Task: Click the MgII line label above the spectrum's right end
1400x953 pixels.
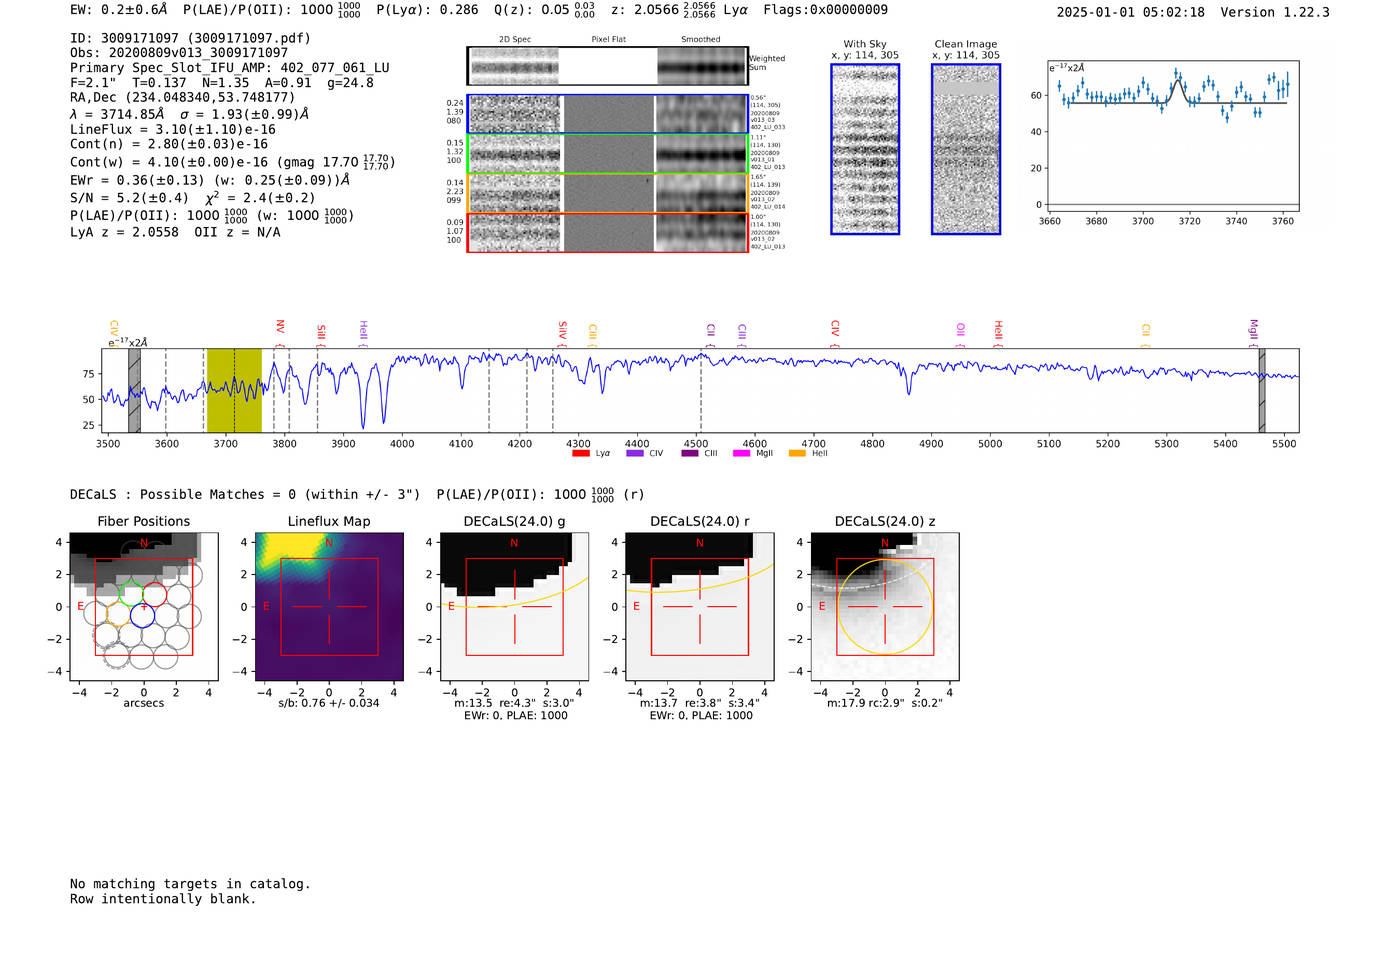Action: 1253,328
